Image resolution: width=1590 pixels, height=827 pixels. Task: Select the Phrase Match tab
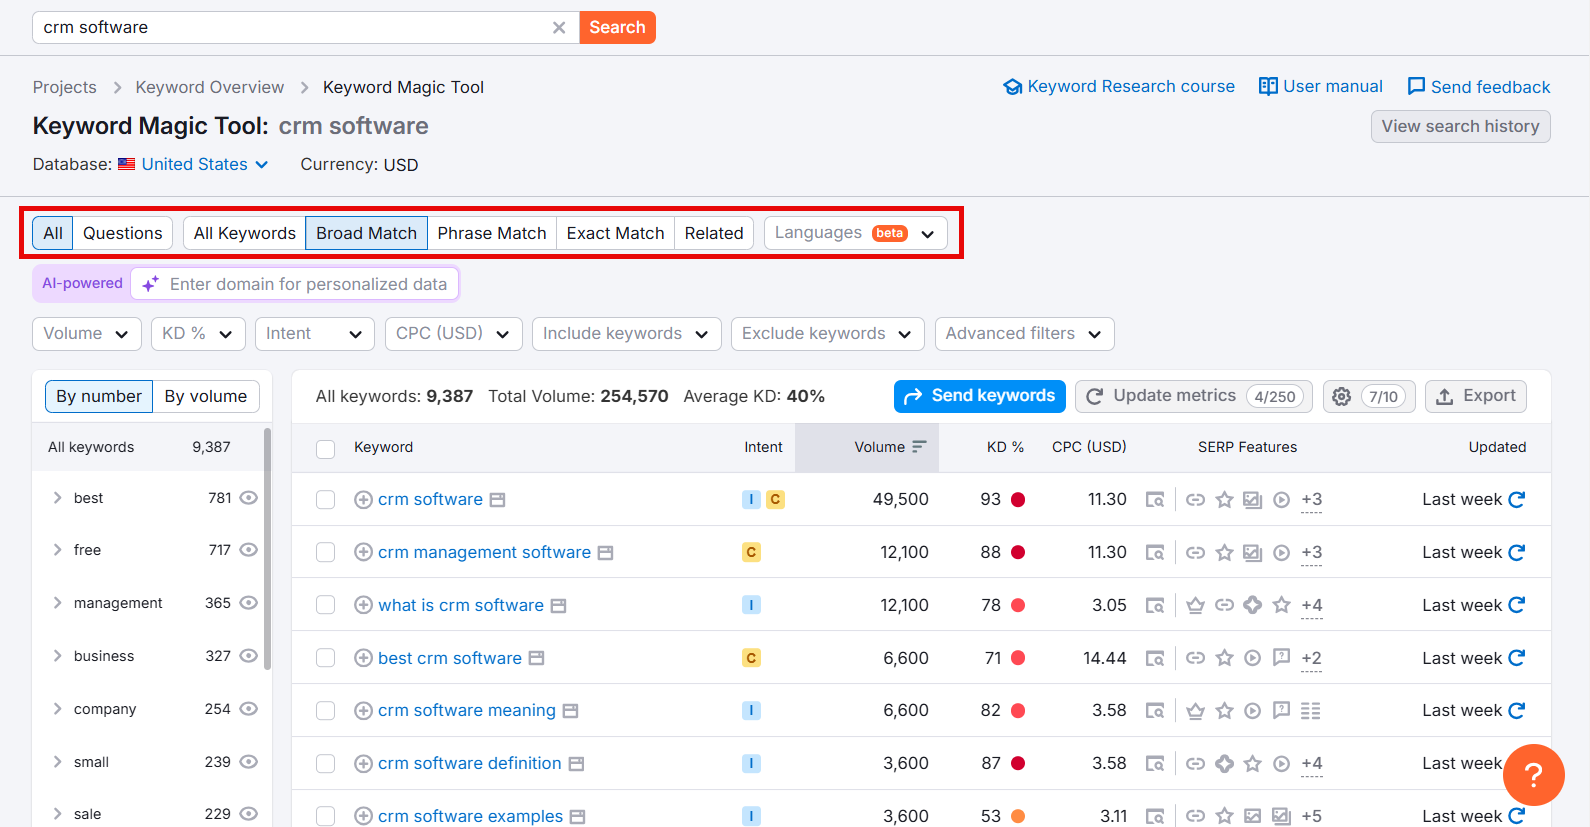(492, 233)
